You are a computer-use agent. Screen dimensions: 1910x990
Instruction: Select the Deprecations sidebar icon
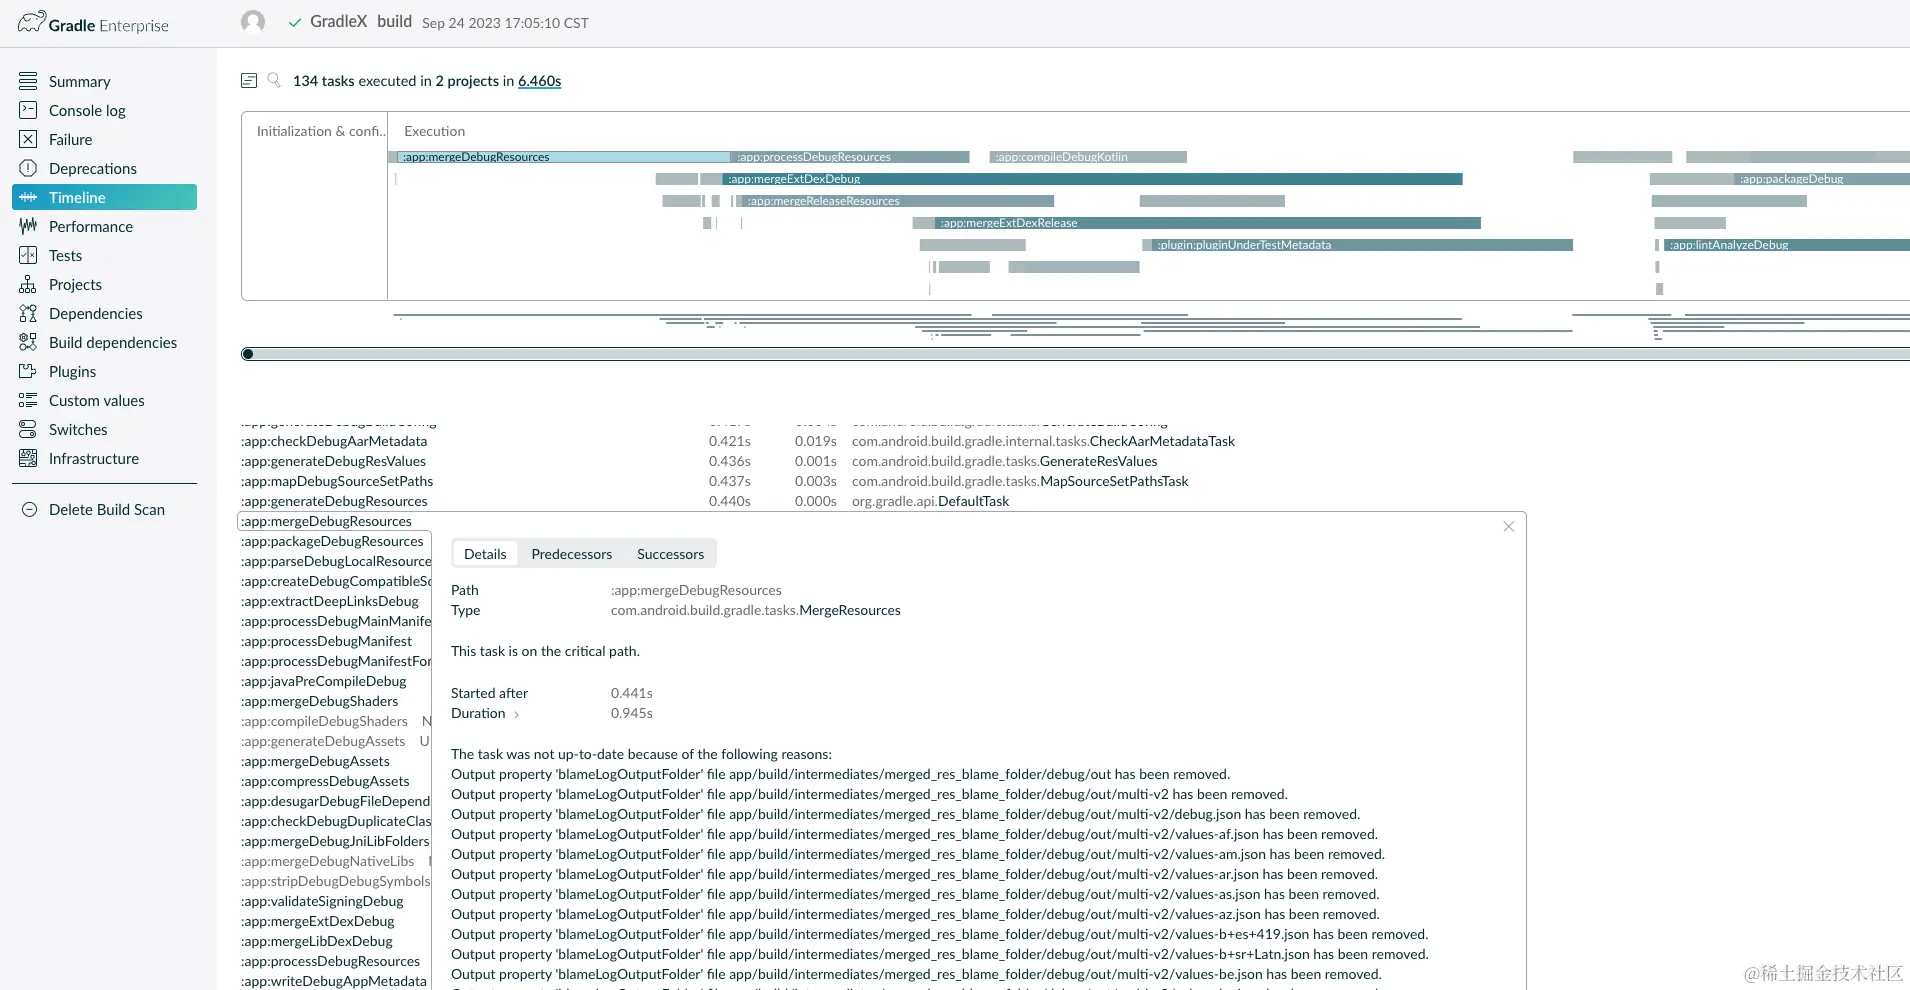[92, 168]
